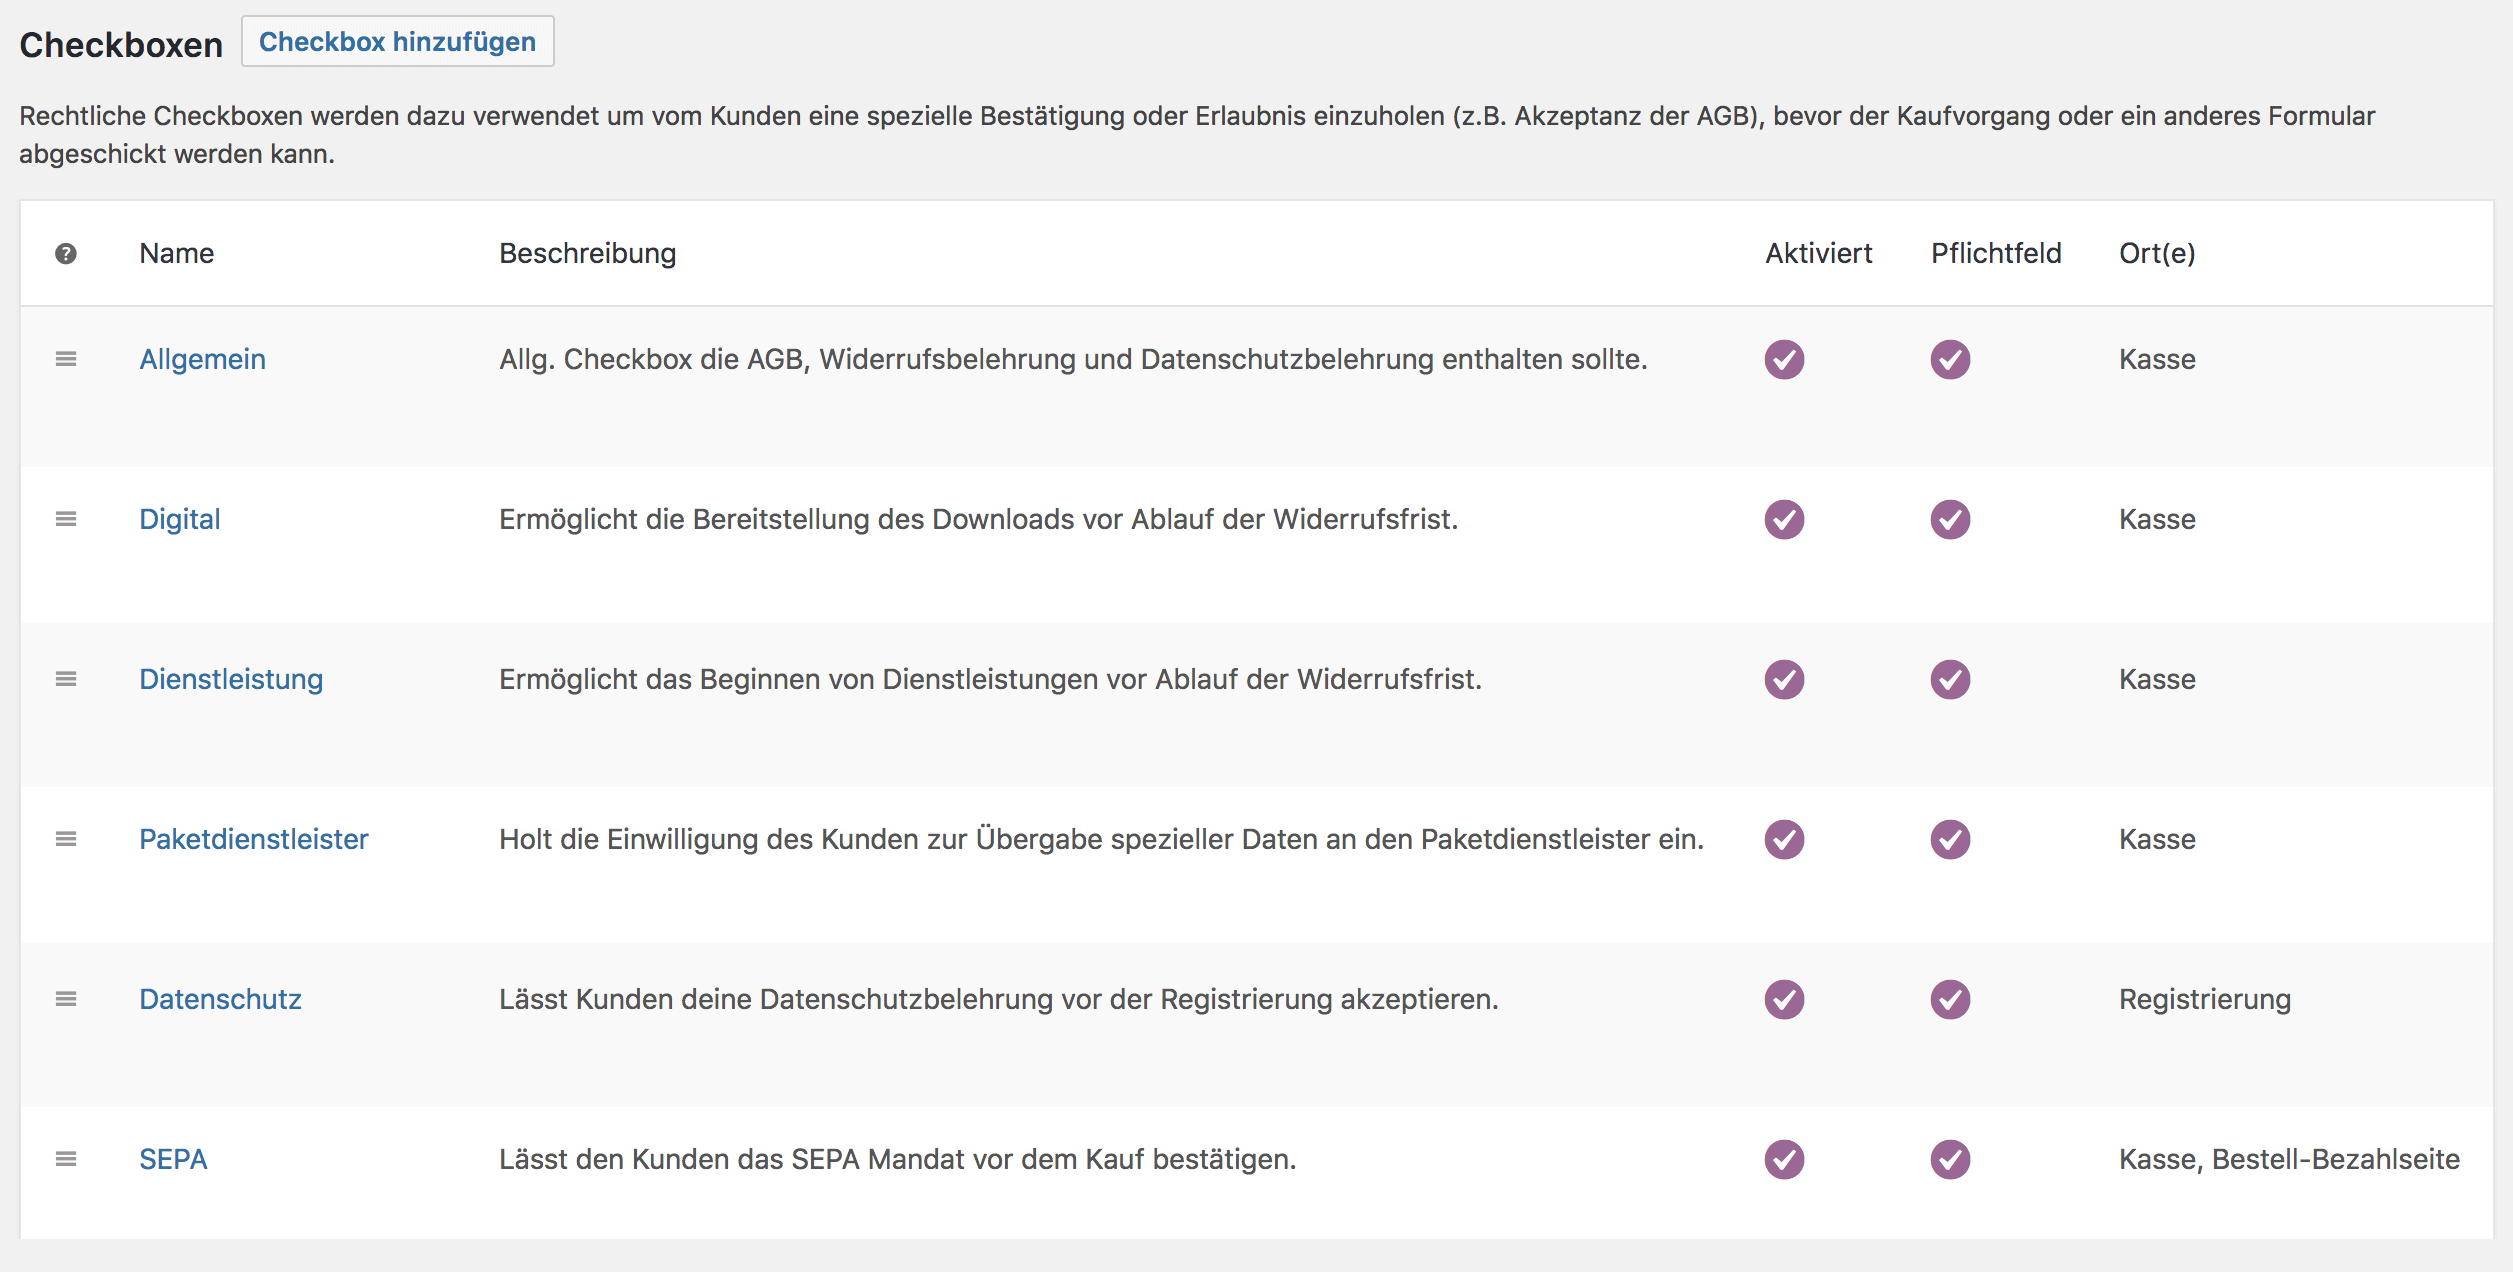Click drag handle for Paketdienstleister row

pyautogui.click(x=66, y=839)
